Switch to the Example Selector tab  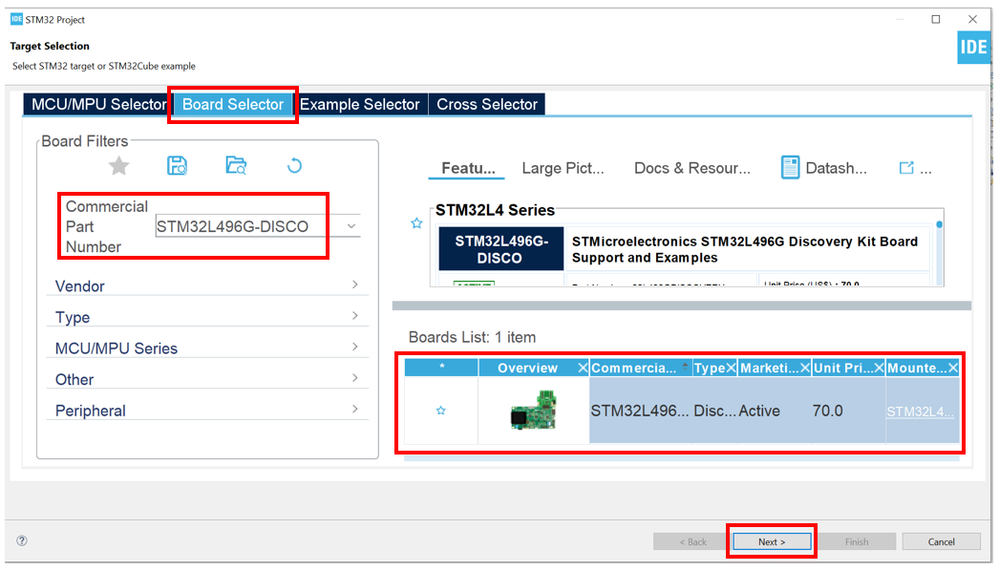tap(360, 104)
